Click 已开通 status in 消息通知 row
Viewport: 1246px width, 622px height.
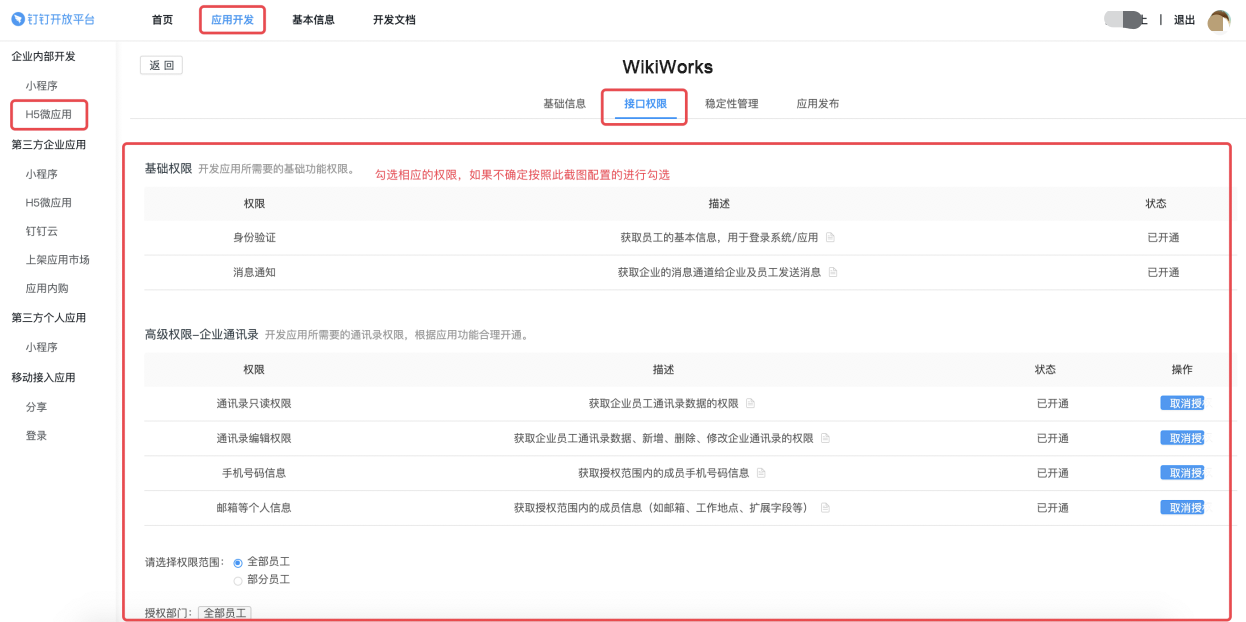pos(1163,272)
